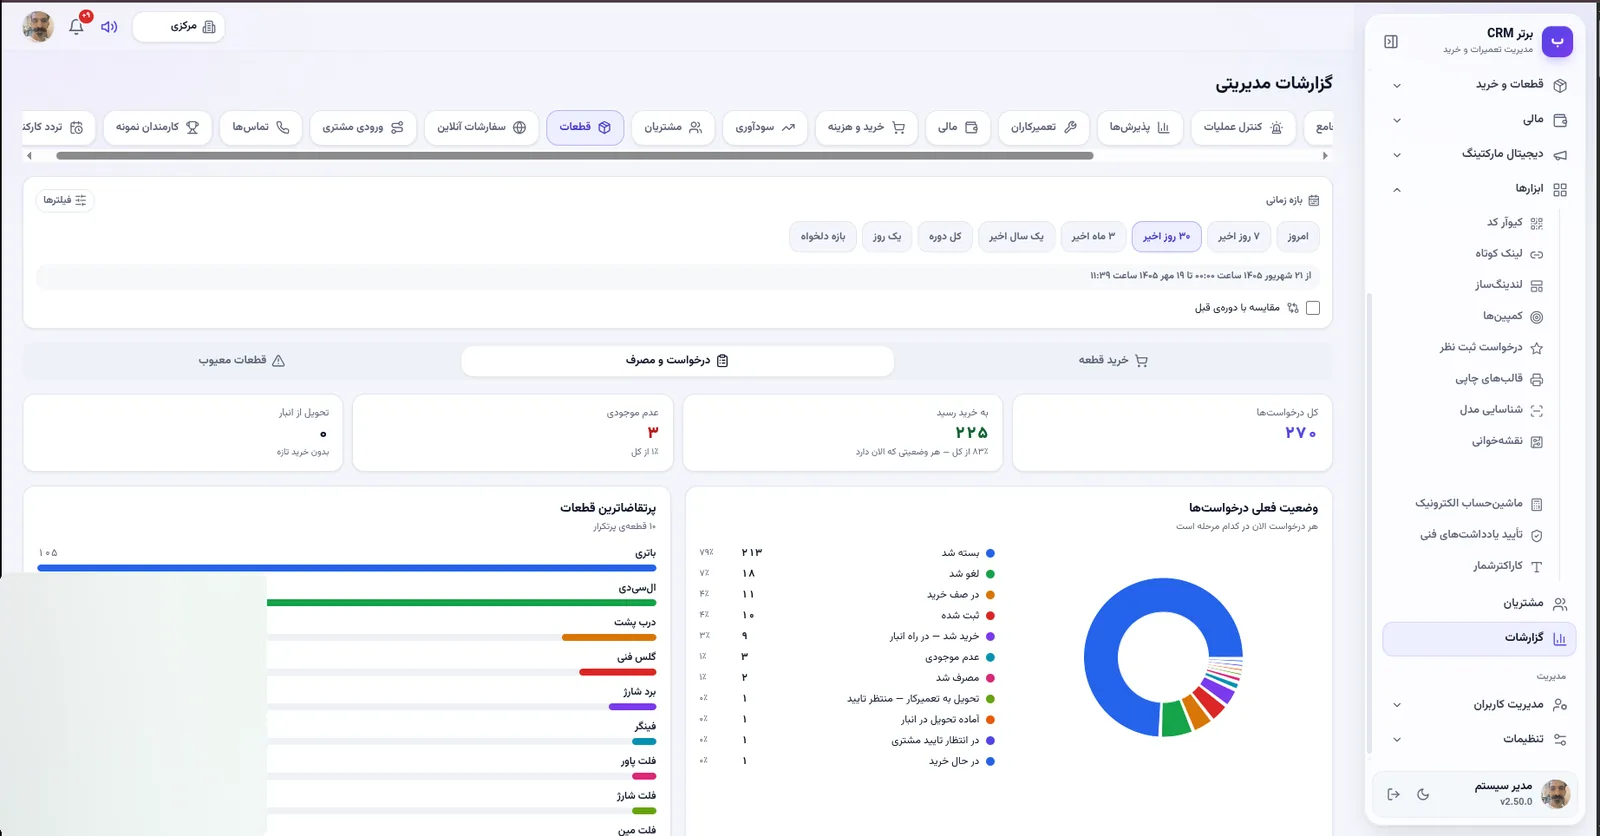Click the کل درخواست‌ها stat card
Image resolution: width=1600 pixels, height=836 pixels.
tap(1172, 432)
